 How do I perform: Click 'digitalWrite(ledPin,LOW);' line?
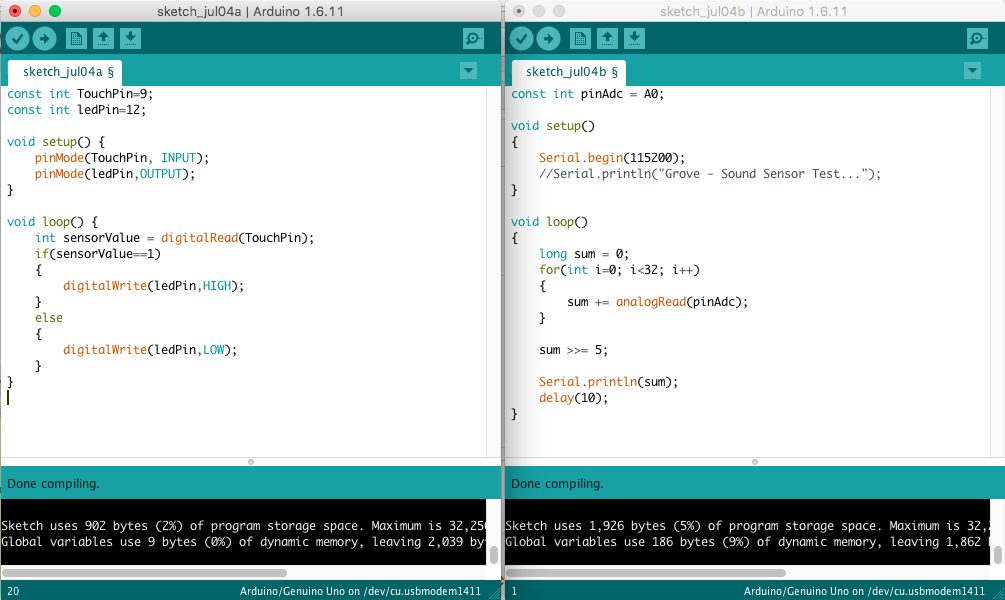pyautogui.click(x=150, y=350)
